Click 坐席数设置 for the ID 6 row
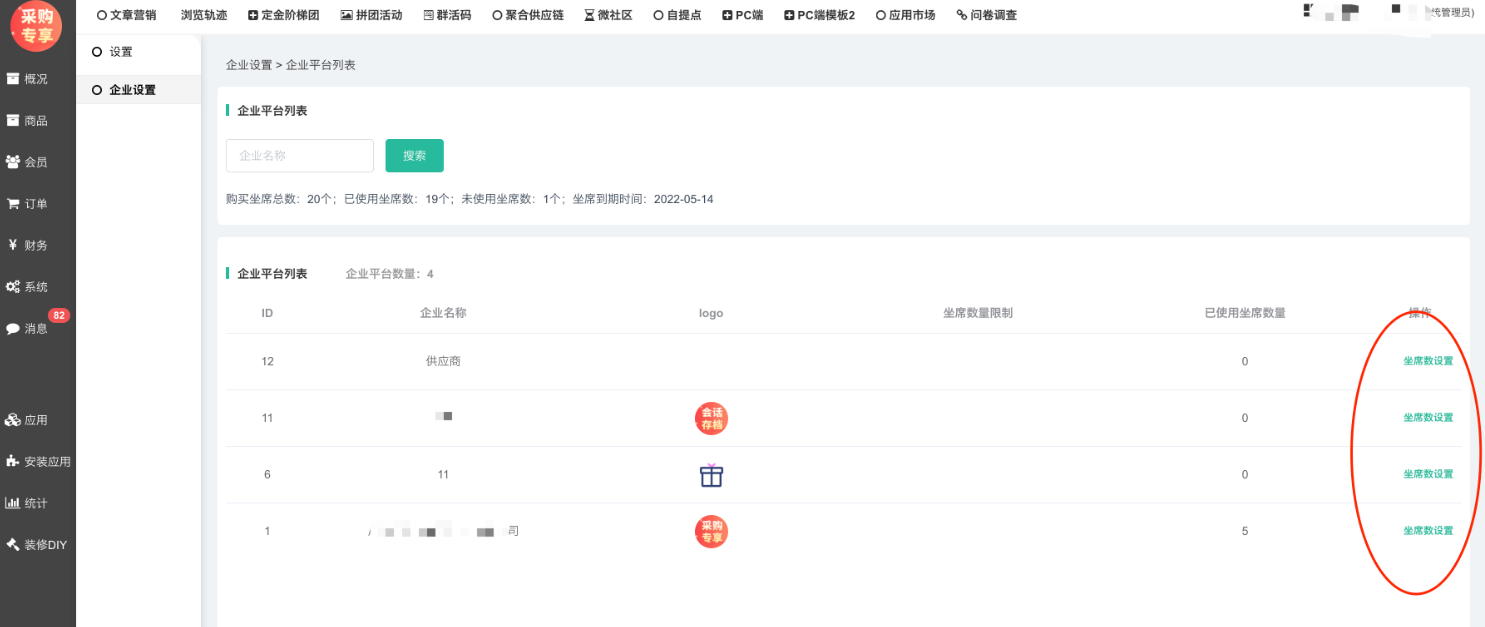Screen dimensions: 1485x627 [1427, 474]
